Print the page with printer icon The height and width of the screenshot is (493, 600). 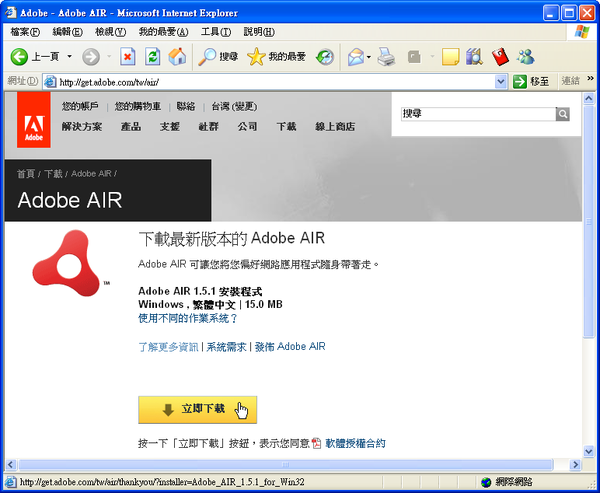(x=386, y=57)
